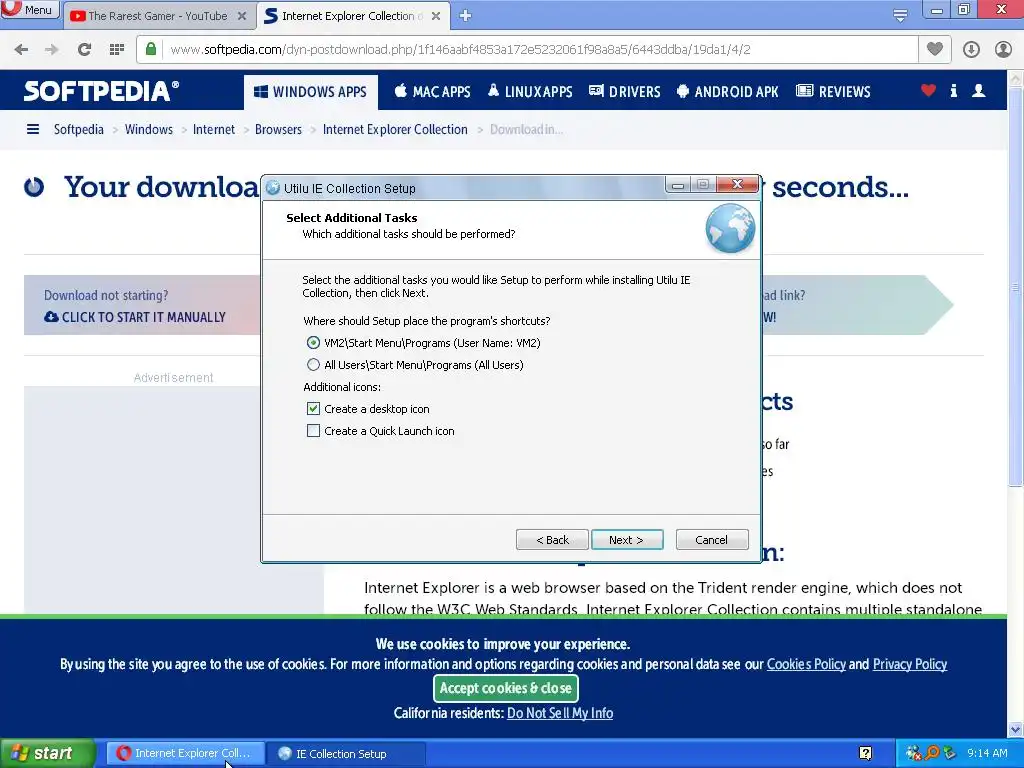The width and height of the screenshot is (1024, 768).
Task: Go to Browsers breadcrumb link
Action: [278, 129]
